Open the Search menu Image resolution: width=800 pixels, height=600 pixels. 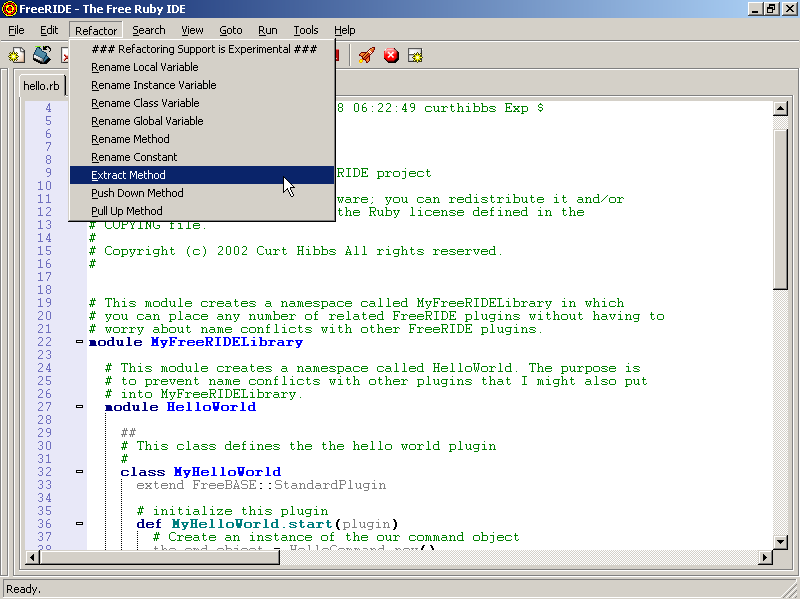(149, 31)
